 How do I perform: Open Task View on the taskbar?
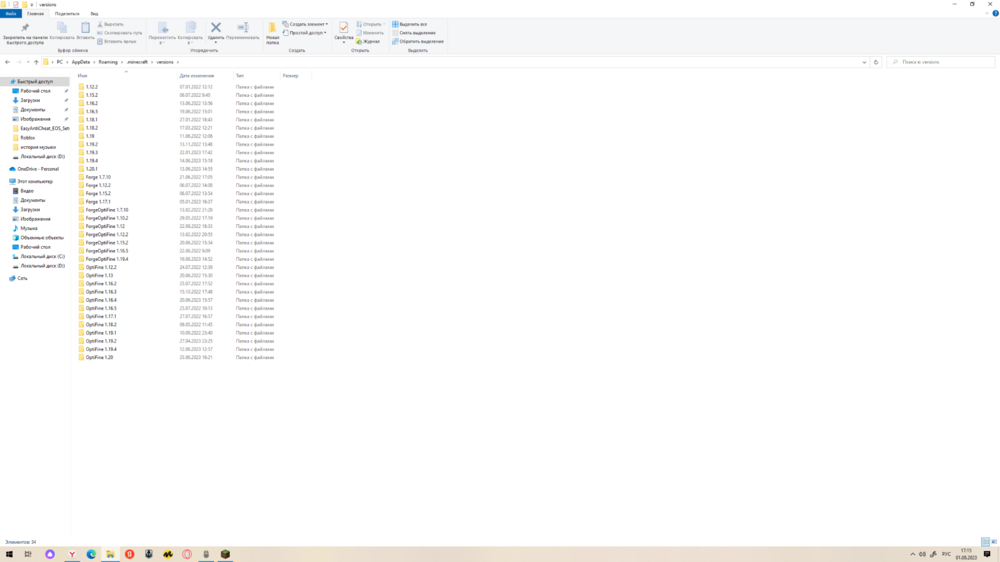[28, 554]
